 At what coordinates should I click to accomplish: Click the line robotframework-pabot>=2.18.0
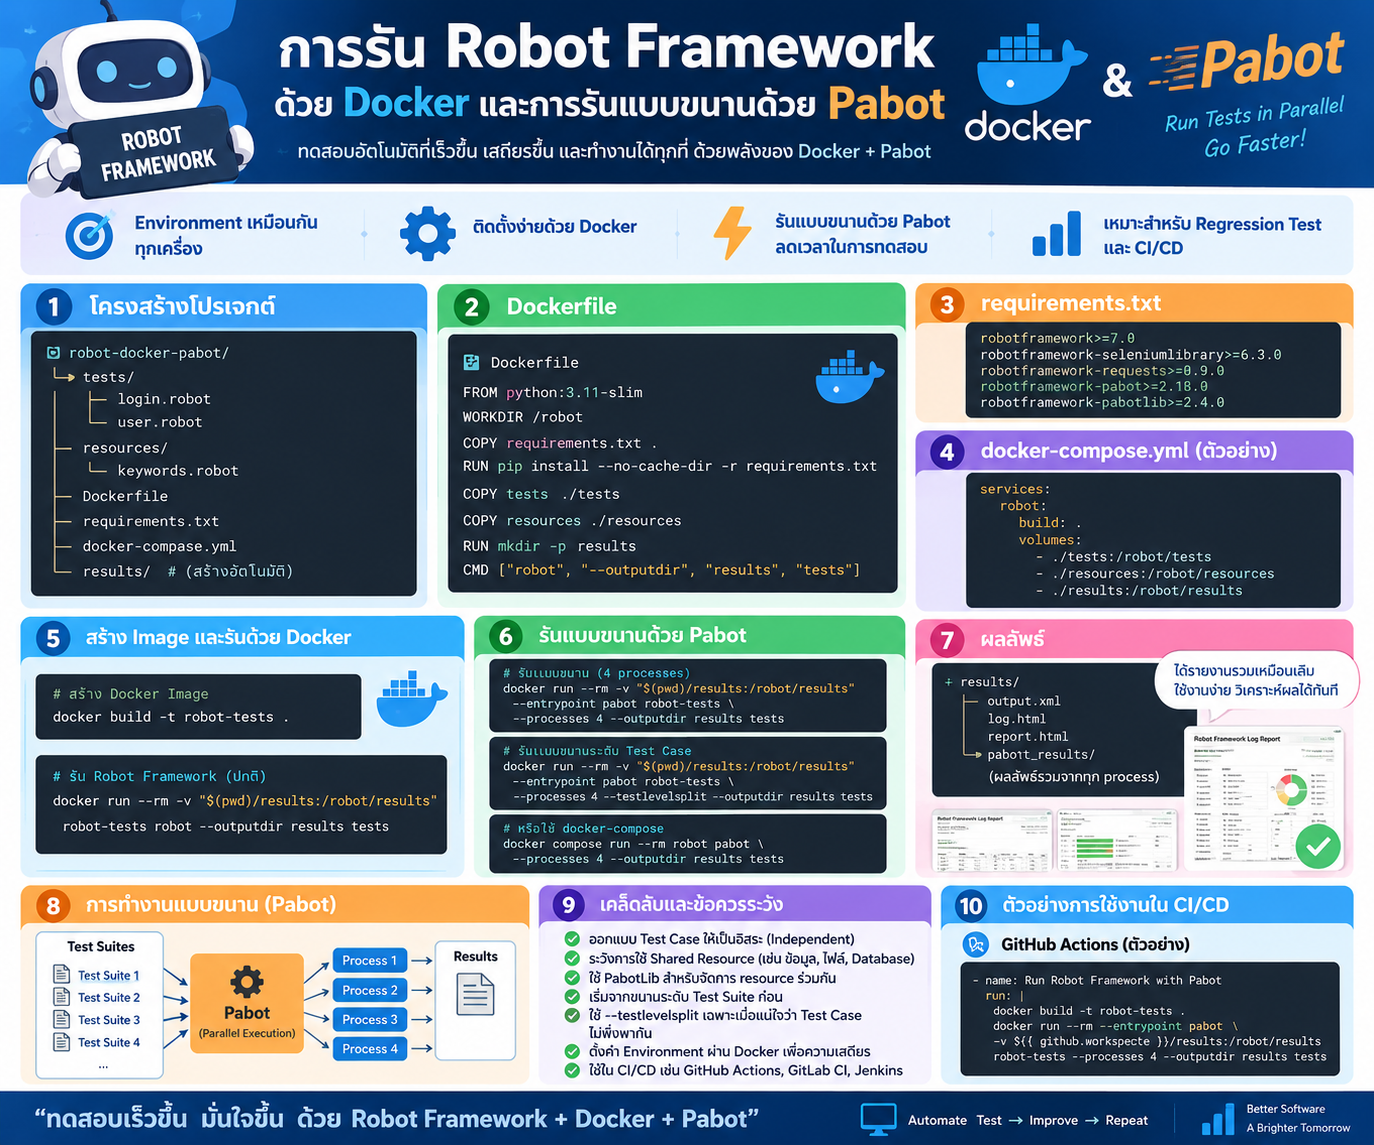(1094, 386)
